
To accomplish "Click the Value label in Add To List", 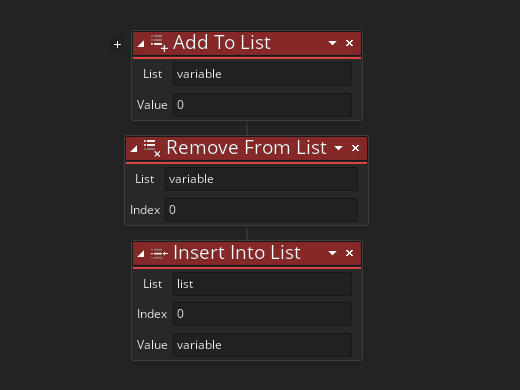I will pos(152,105).
